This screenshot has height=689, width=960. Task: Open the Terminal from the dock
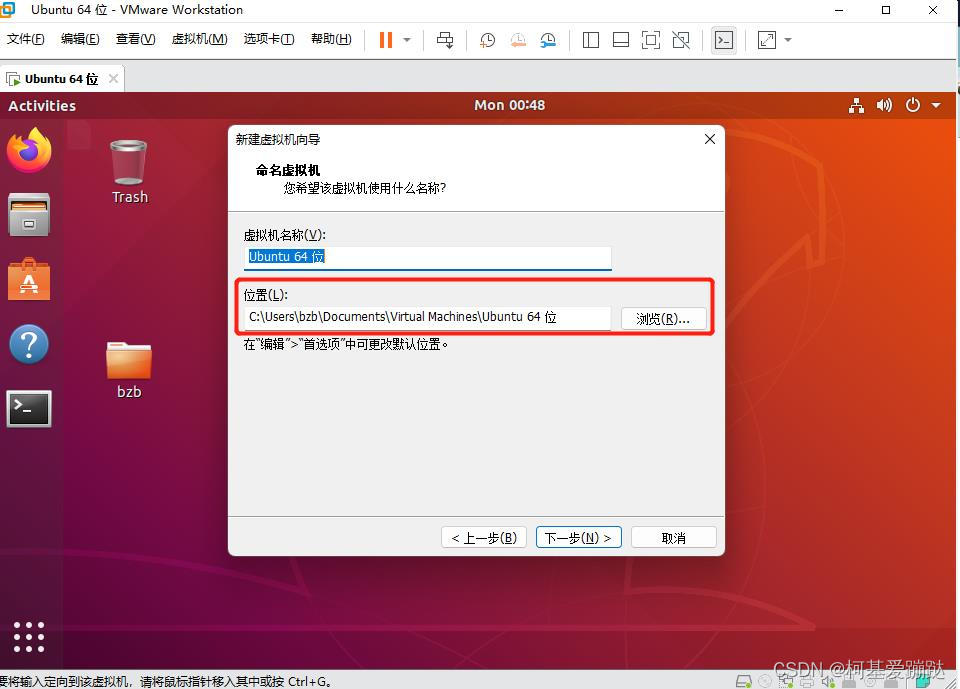pos(29,408)
